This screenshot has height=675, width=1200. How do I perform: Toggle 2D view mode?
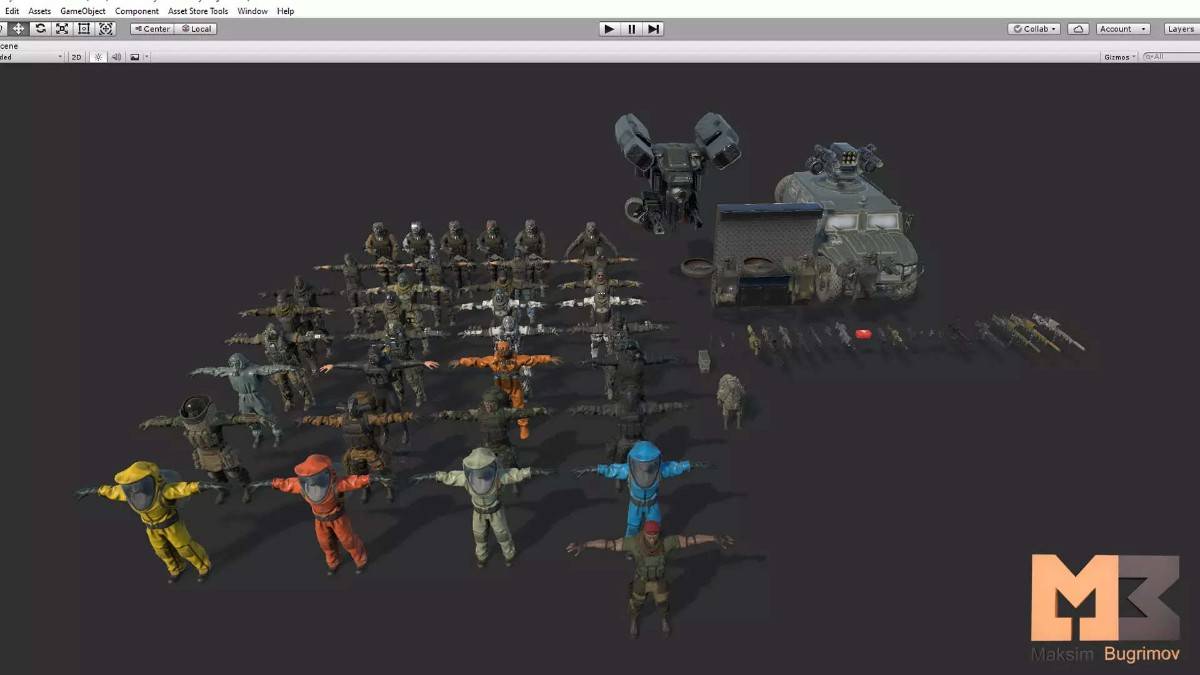click(x=76, y=57)
